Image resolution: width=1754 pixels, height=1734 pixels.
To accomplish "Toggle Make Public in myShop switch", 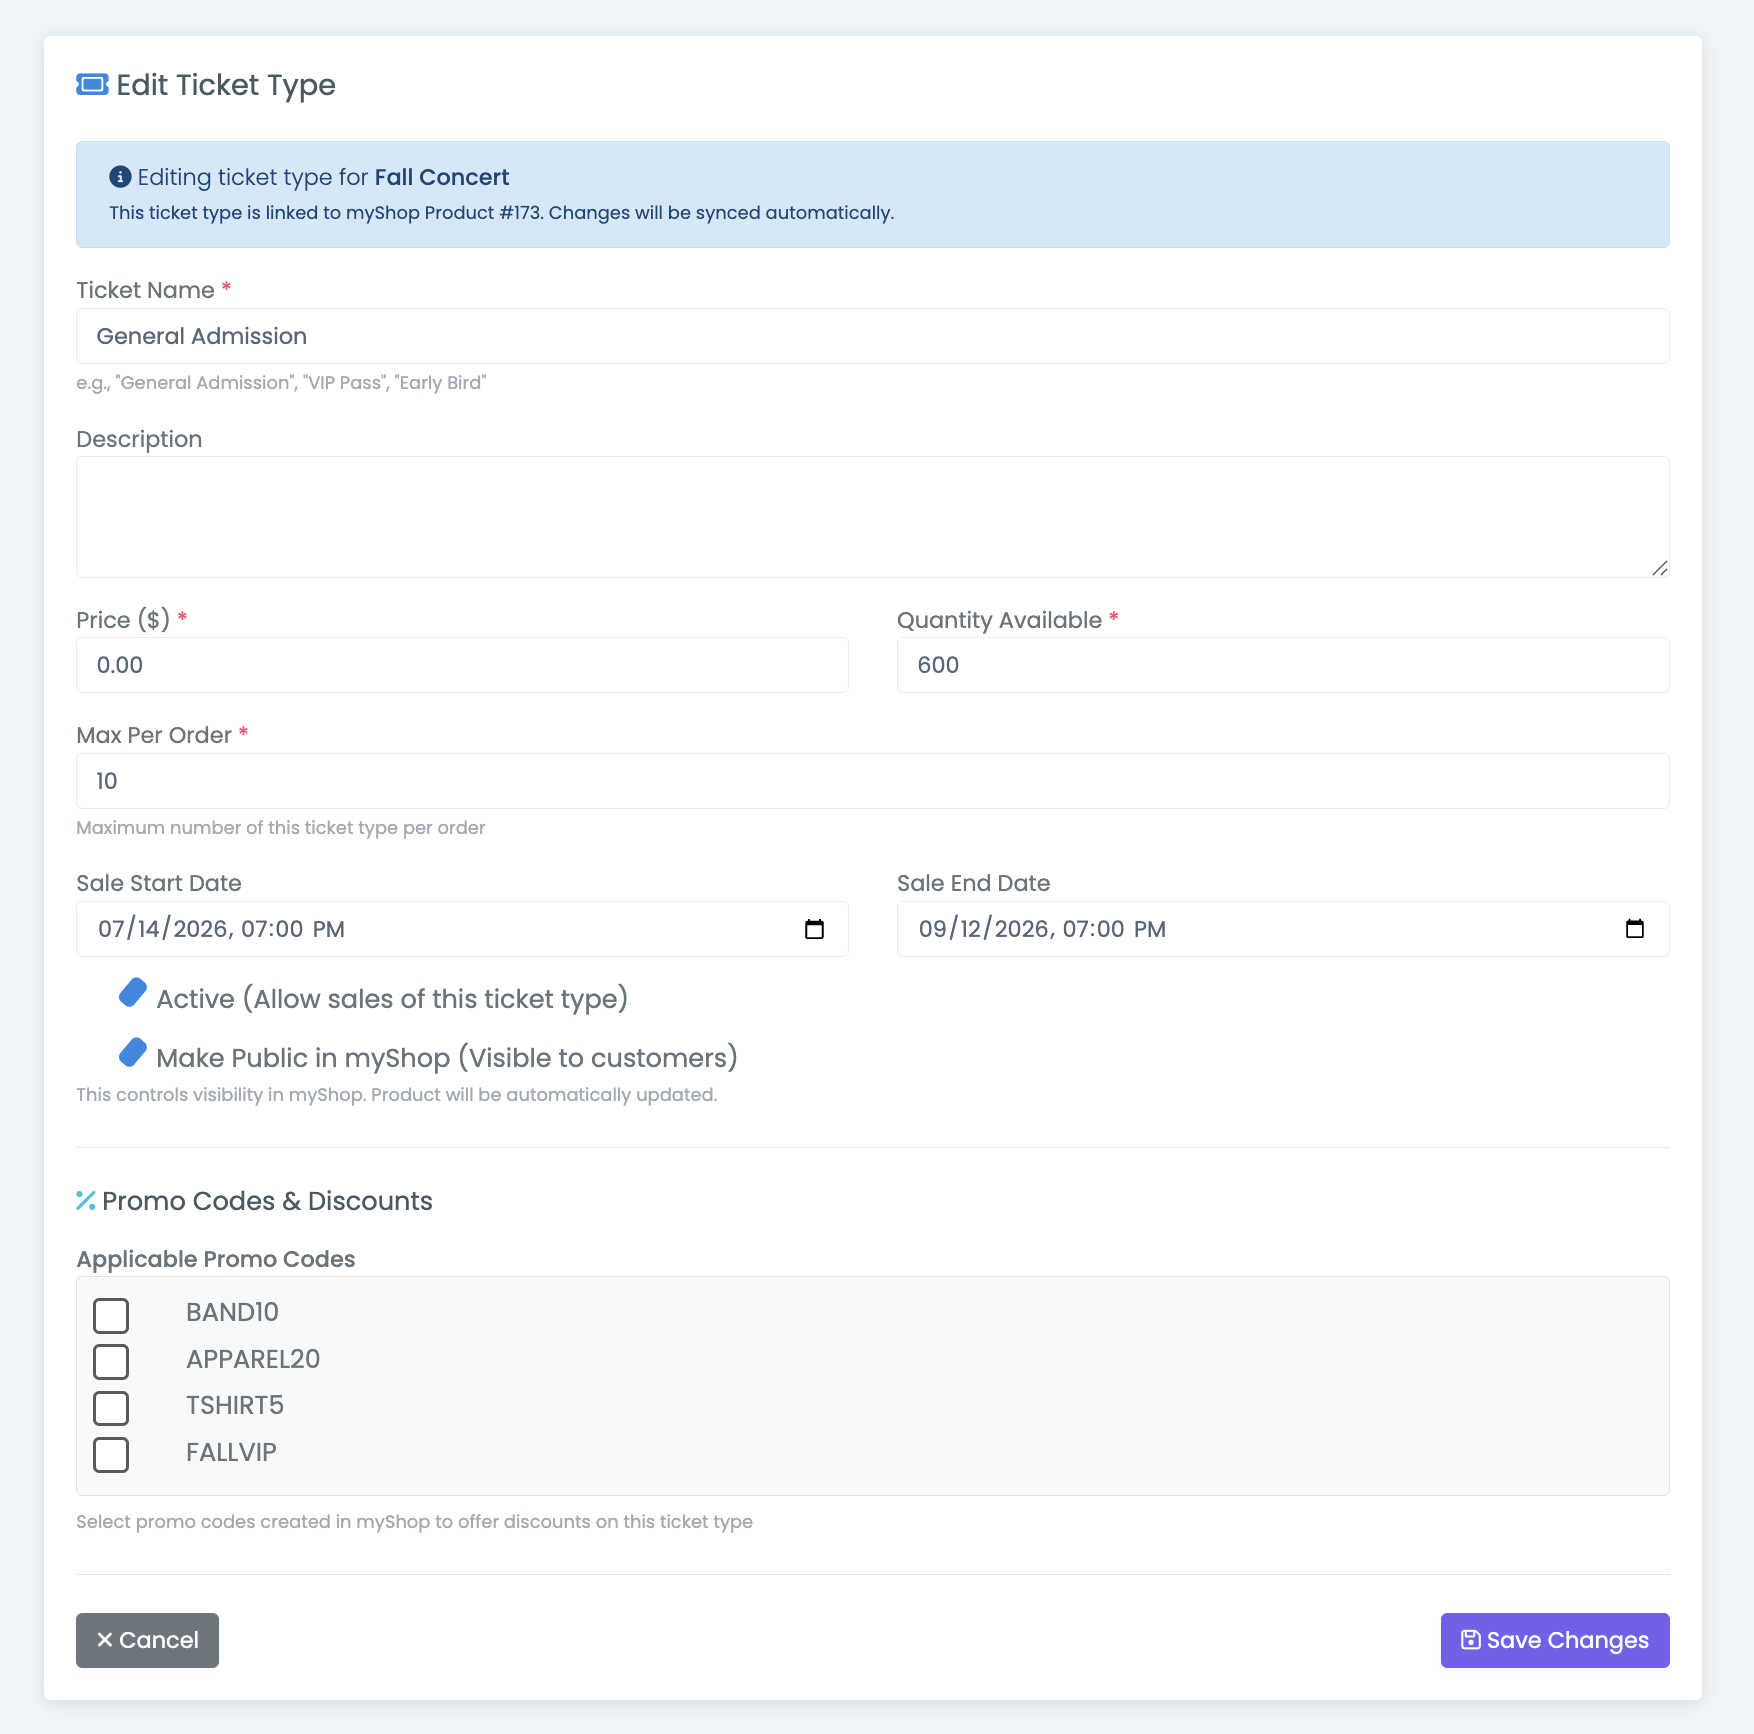I will 133,1052.
